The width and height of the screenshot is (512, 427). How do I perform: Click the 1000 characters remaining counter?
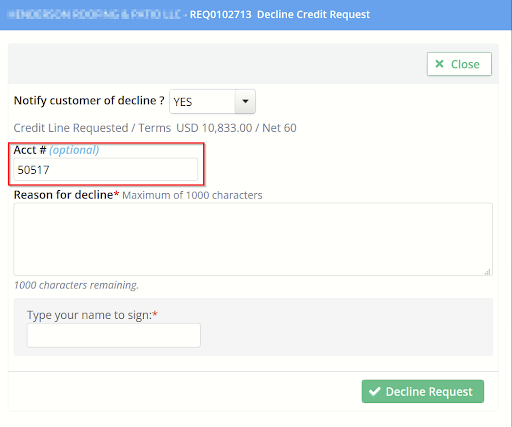pyautogui.click(x=76, y=285)
